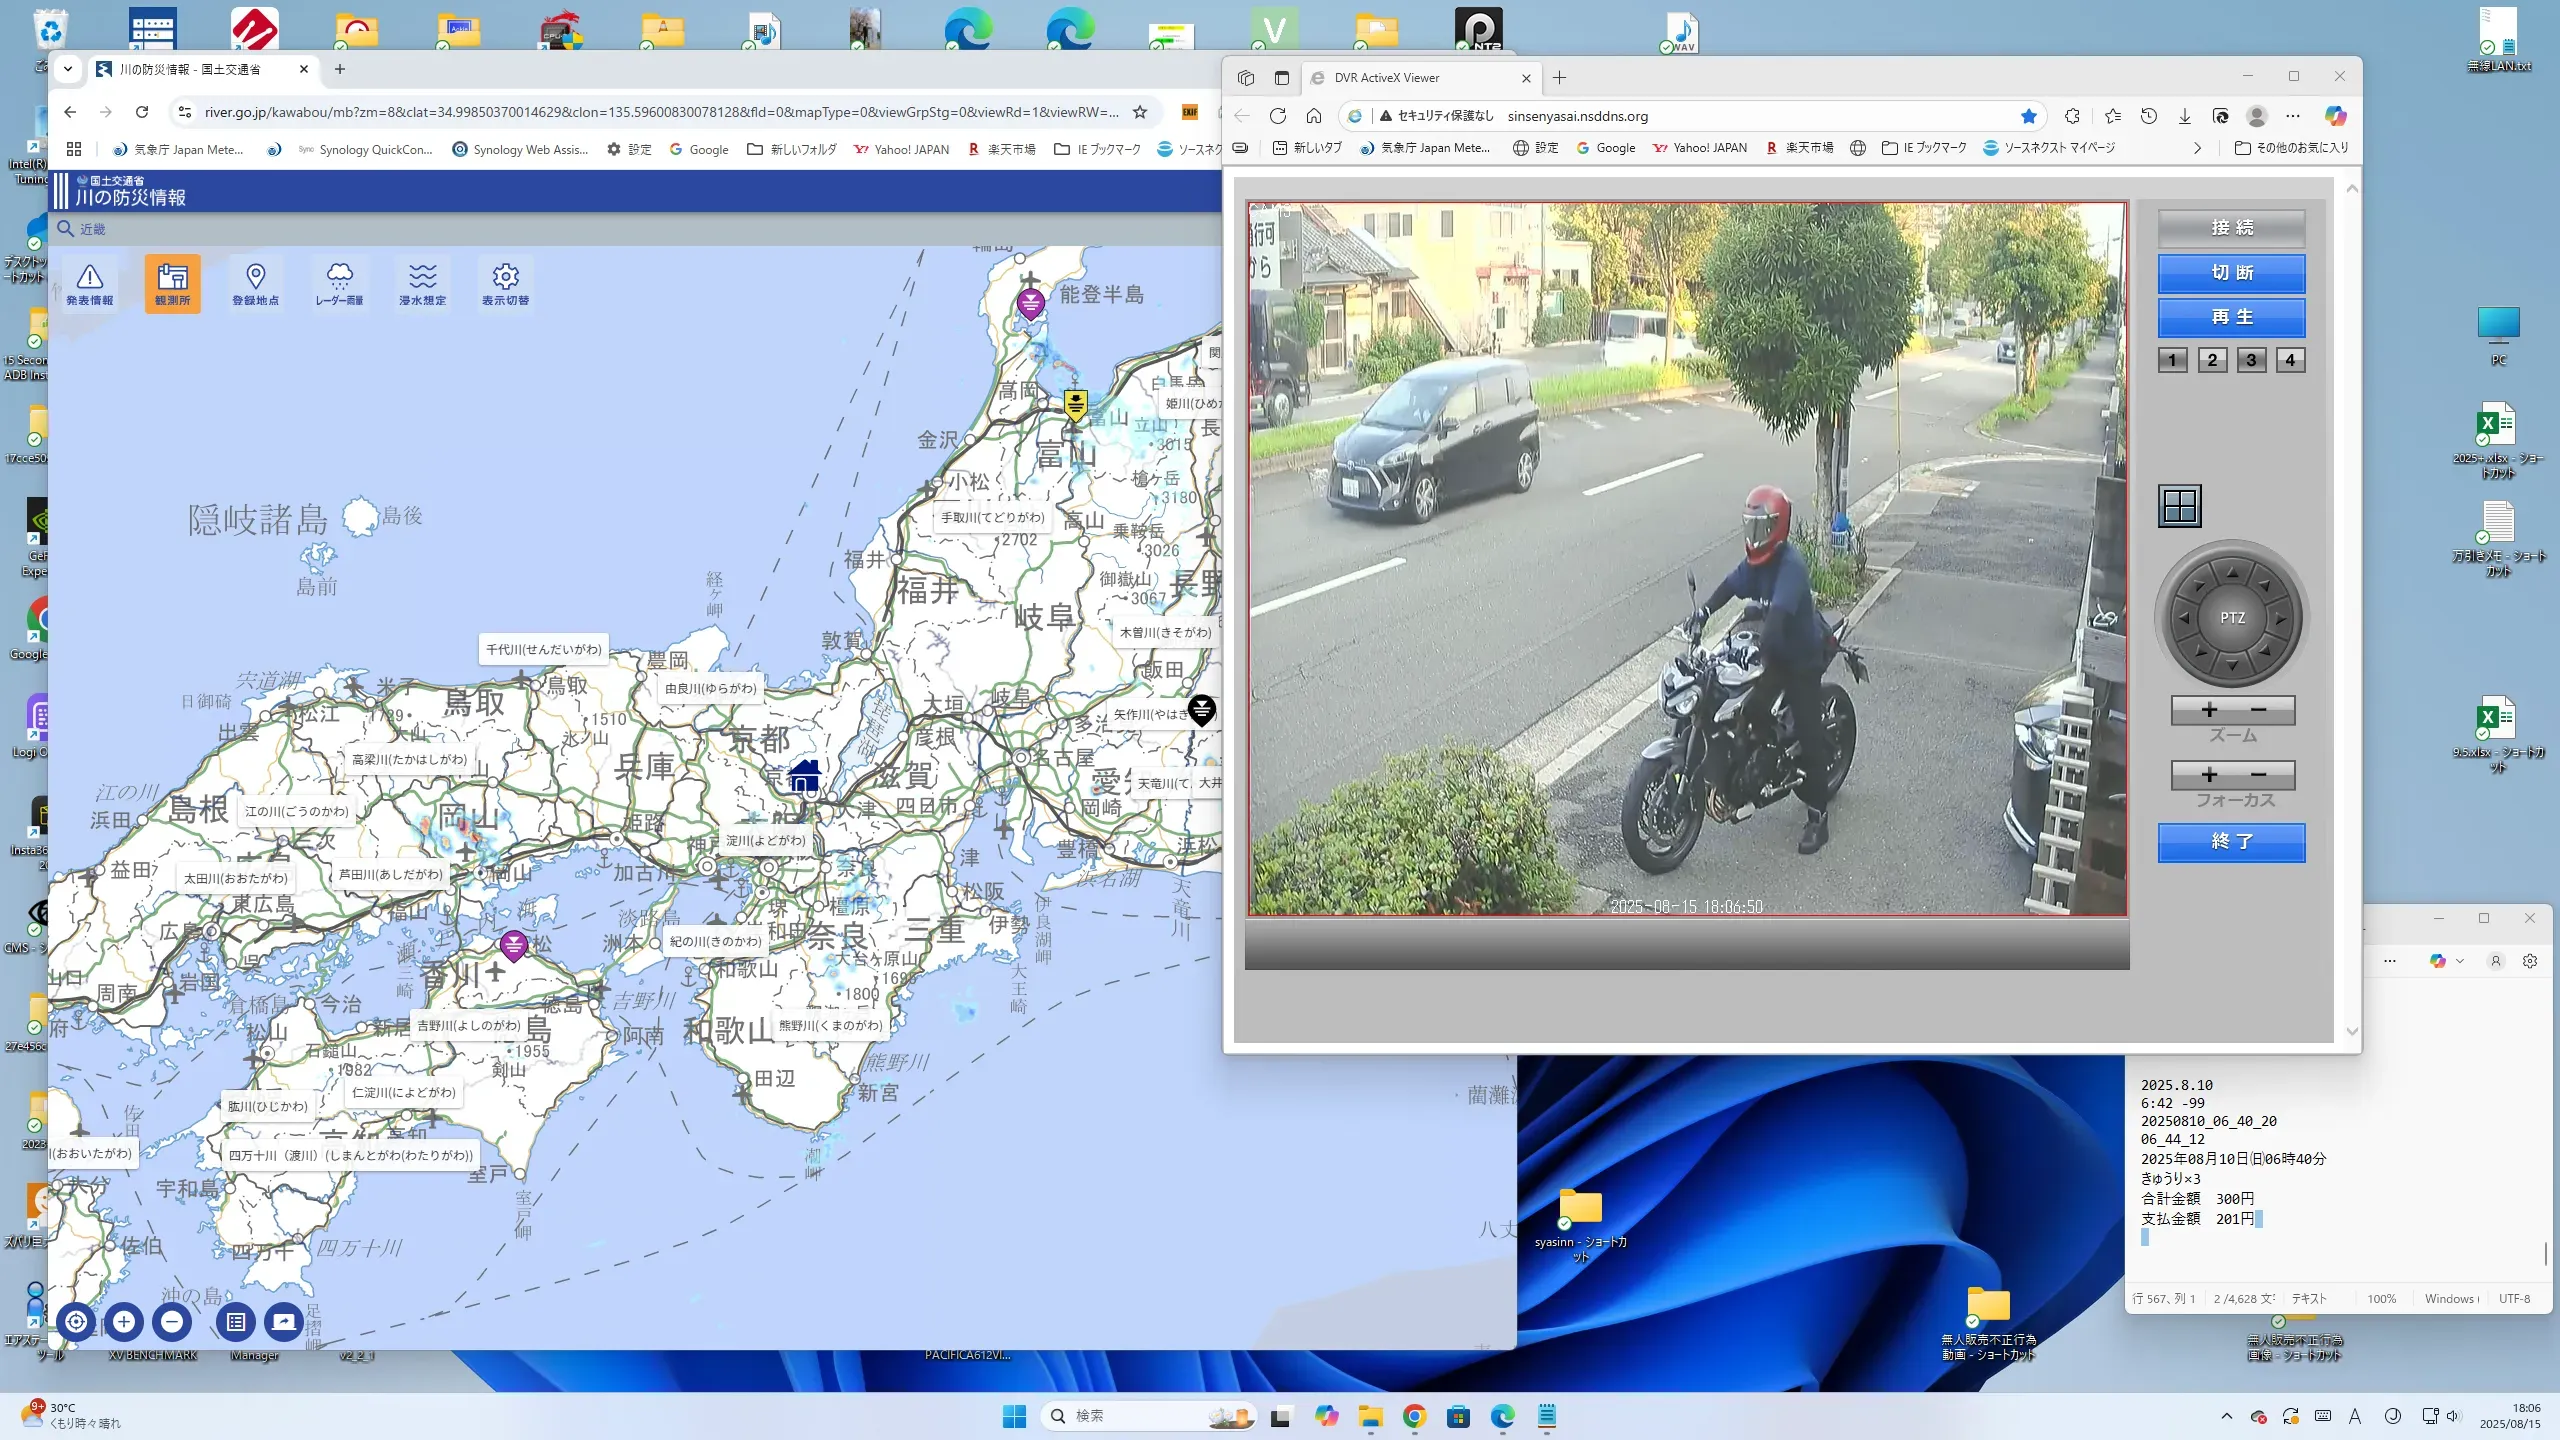Select the 観測所 observation station icon
The width and height of the screenshot is (2560, 1440).
click(172, 283)
